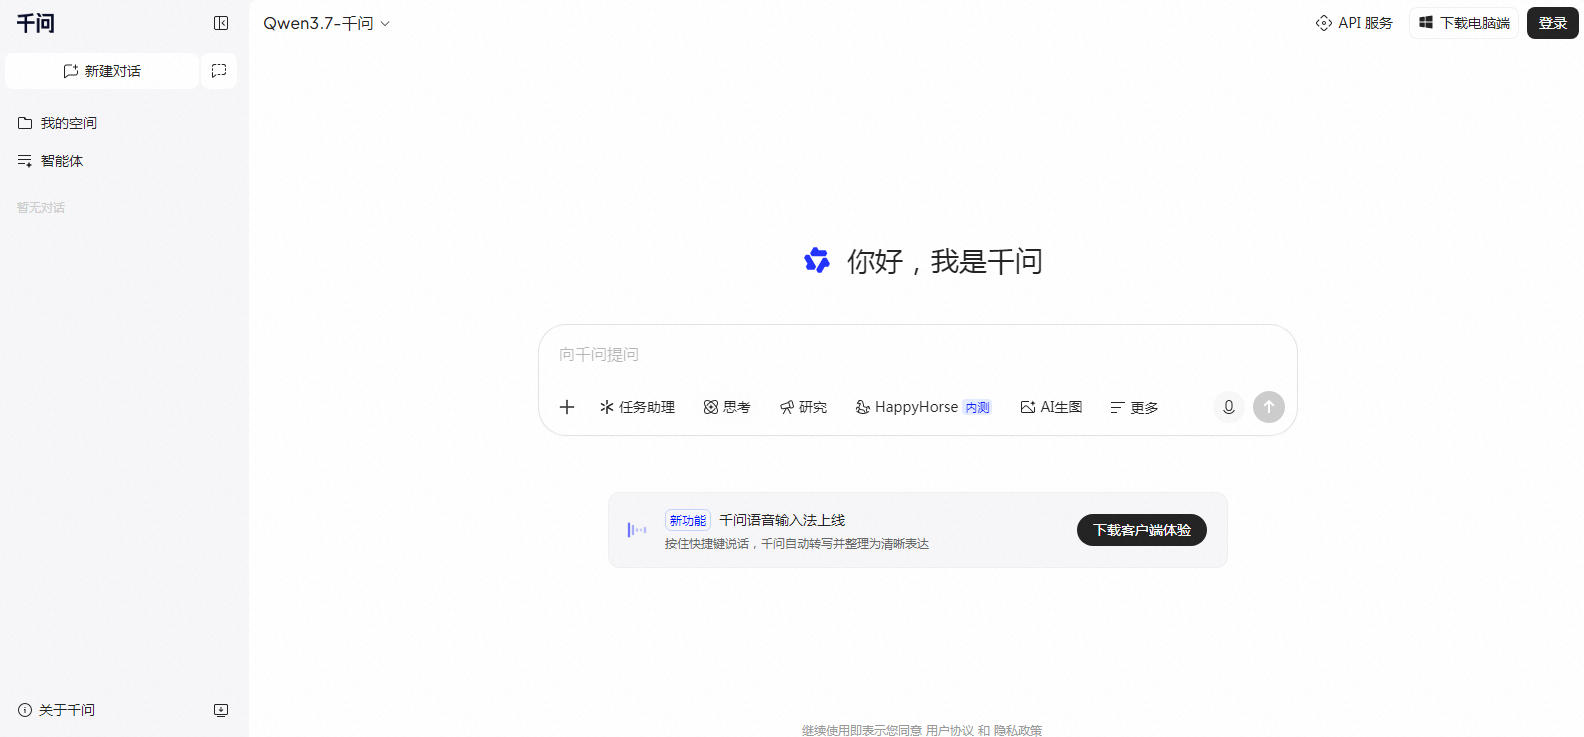Select 任务助理 mode
Screen dimensions: 1584x737
point(637,407)
